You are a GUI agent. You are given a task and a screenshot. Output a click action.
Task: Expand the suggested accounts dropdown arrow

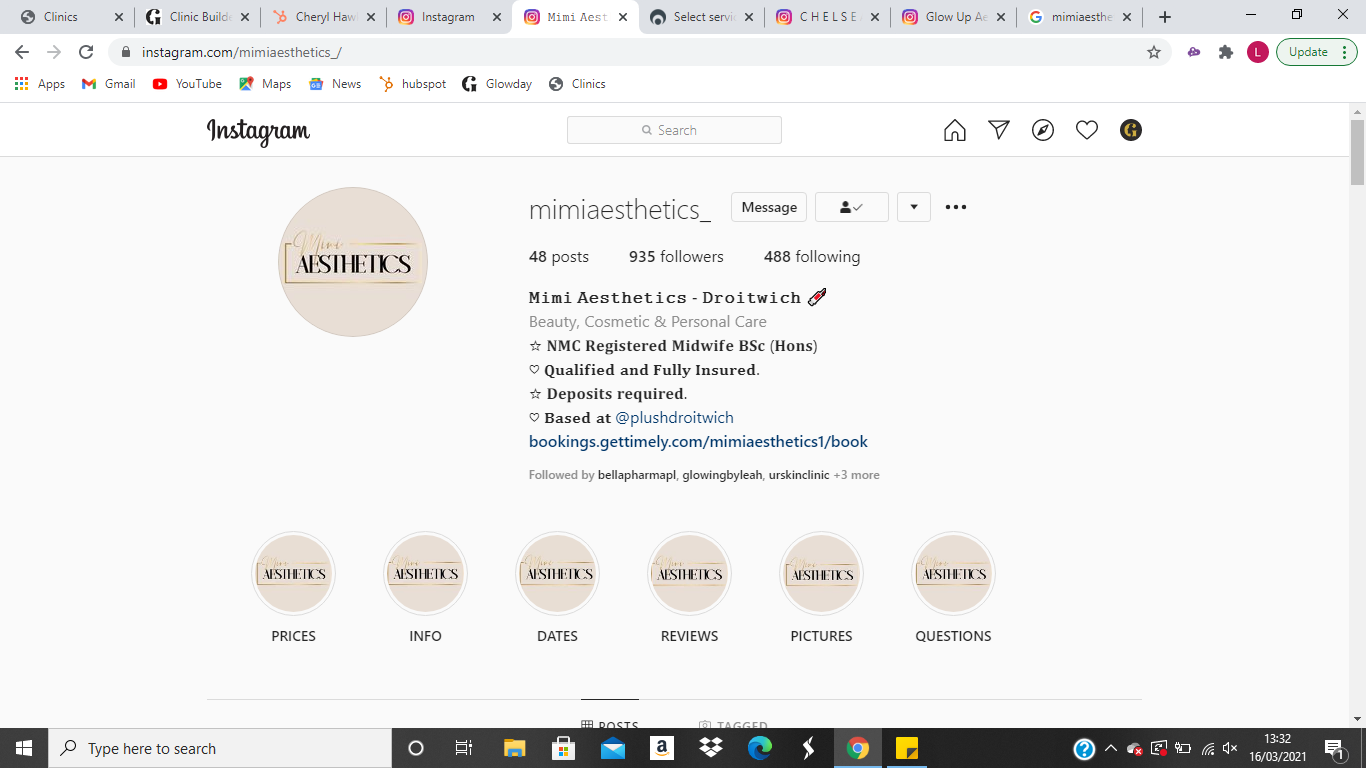(914, 207)
